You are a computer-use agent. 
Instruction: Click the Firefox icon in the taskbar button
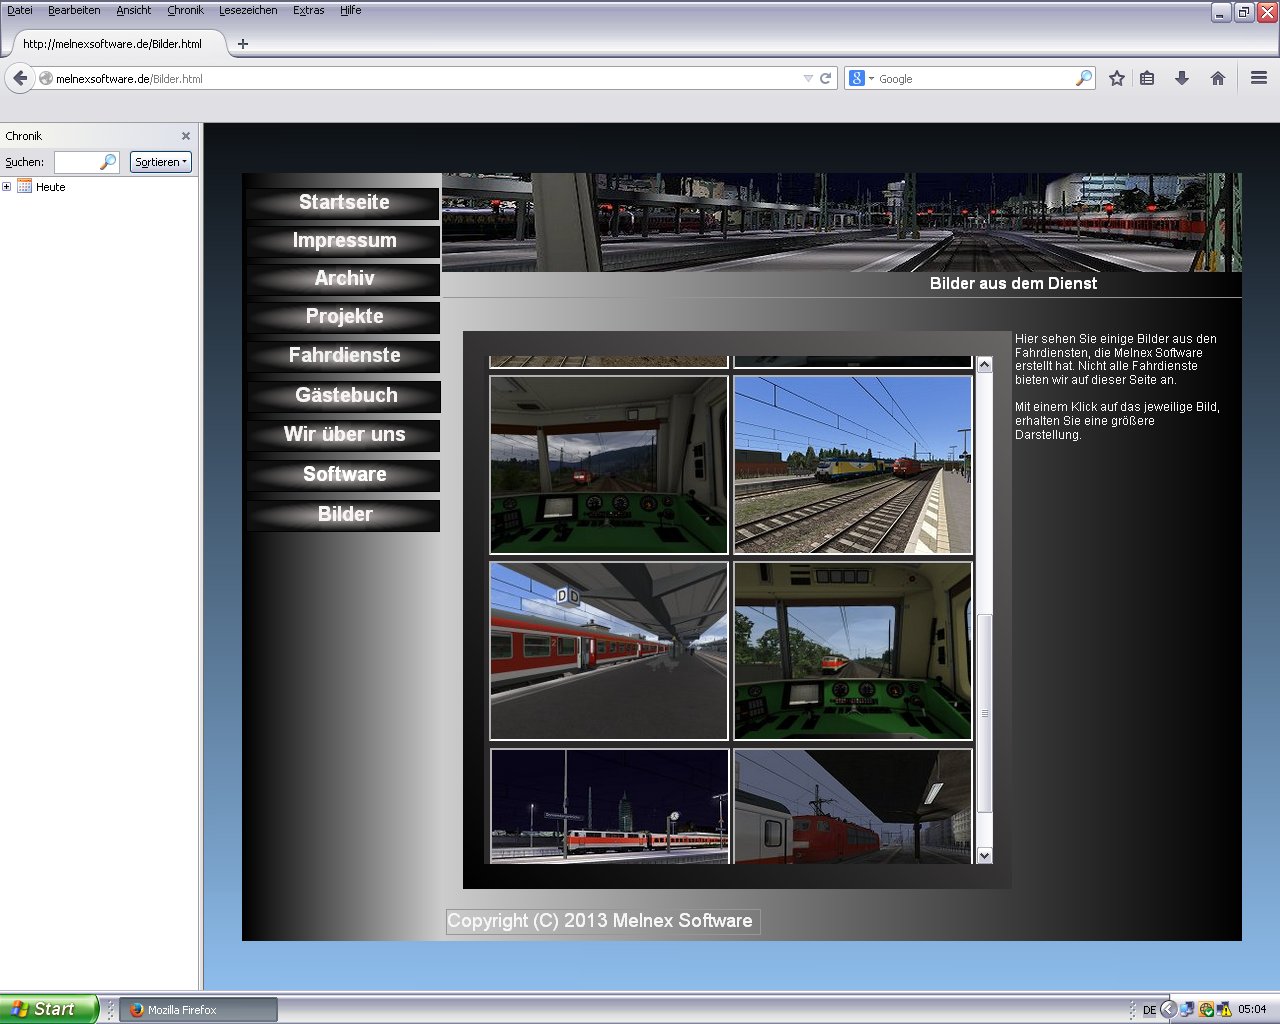click(137, 1010)
